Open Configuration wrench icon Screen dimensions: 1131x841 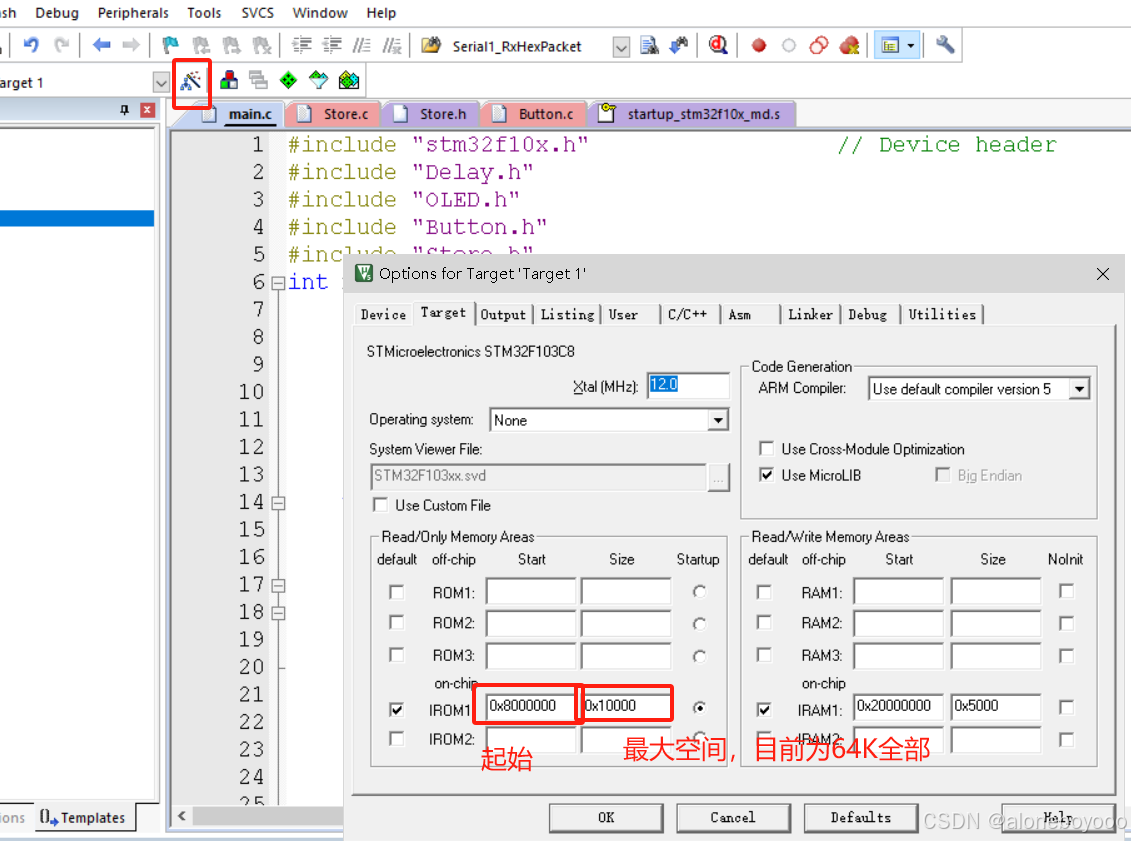[945, 45]
